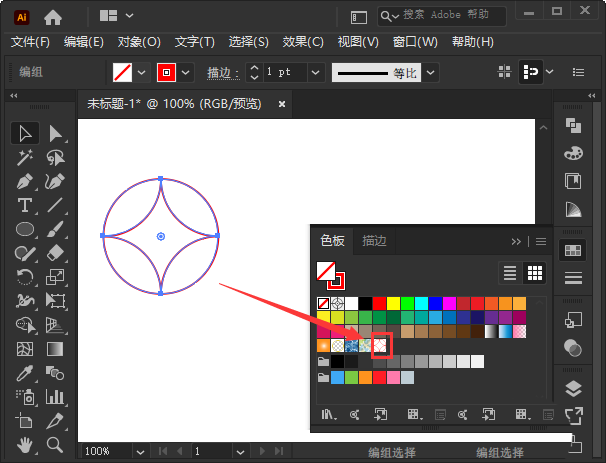Click the Home icon in title bar
The height and width of the screenshot is (463, 606).
tap(52, 16)
